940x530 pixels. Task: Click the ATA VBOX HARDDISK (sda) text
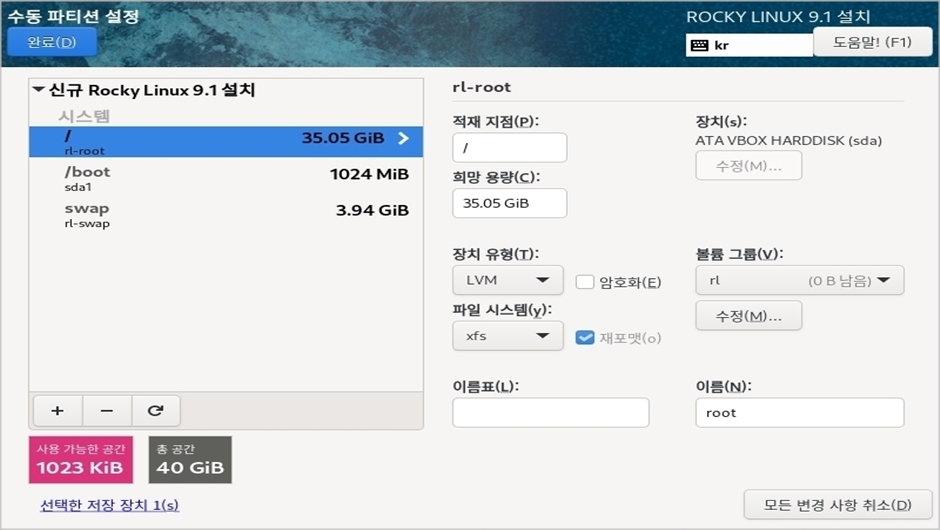pyautogui.click(x=788, y=141)
